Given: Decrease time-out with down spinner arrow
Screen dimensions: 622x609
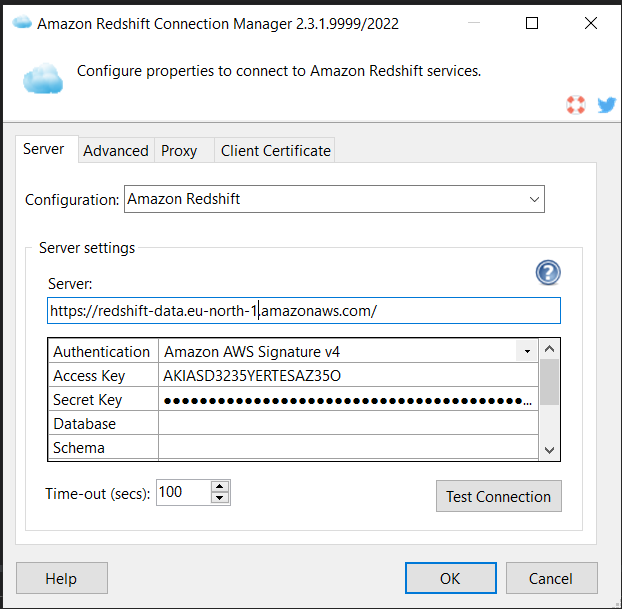Looking at the screenshot, I should click(220, 498).
